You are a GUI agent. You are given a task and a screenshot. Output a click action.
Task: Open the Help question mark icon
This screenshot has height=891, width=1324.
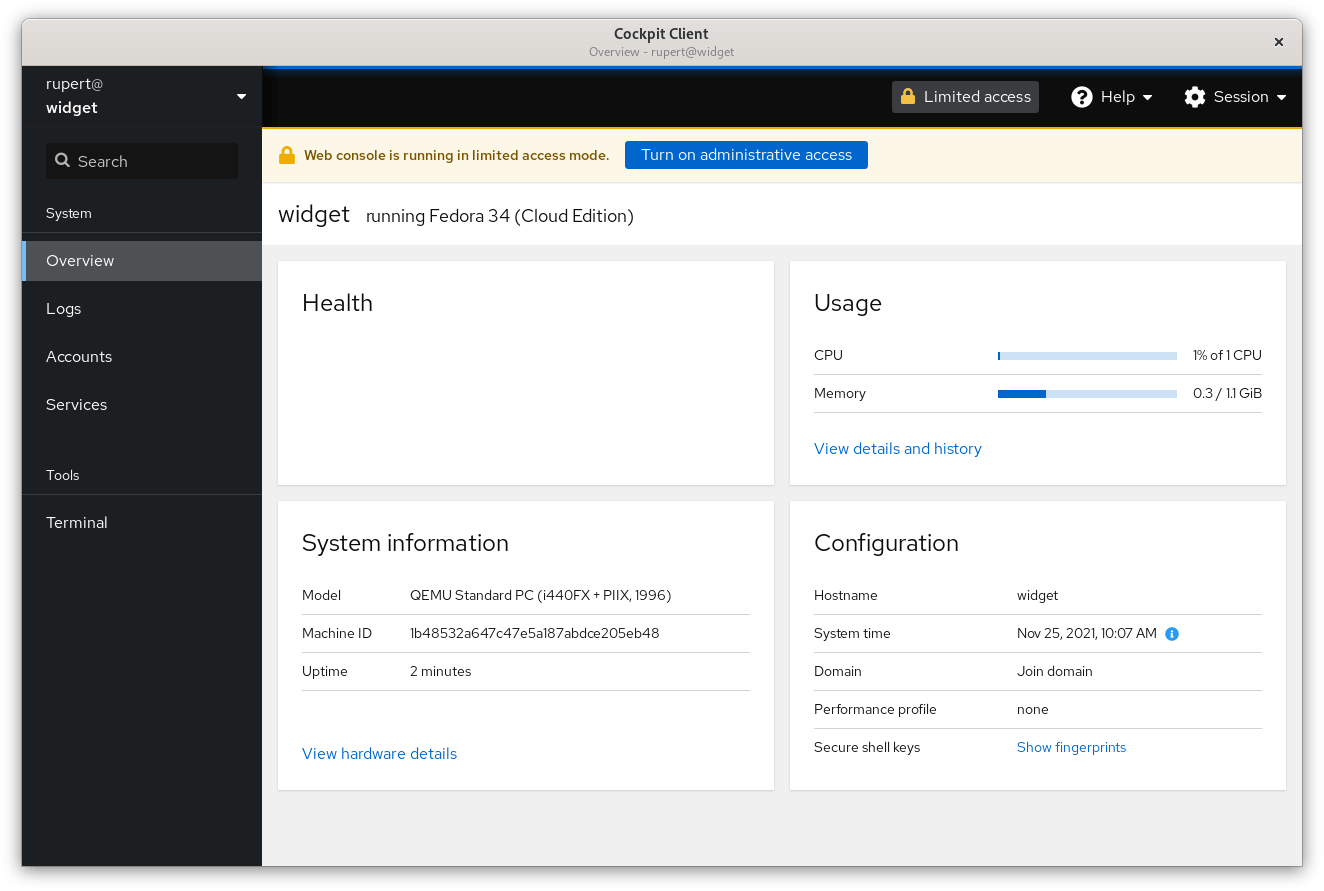tap(1082, 96)
